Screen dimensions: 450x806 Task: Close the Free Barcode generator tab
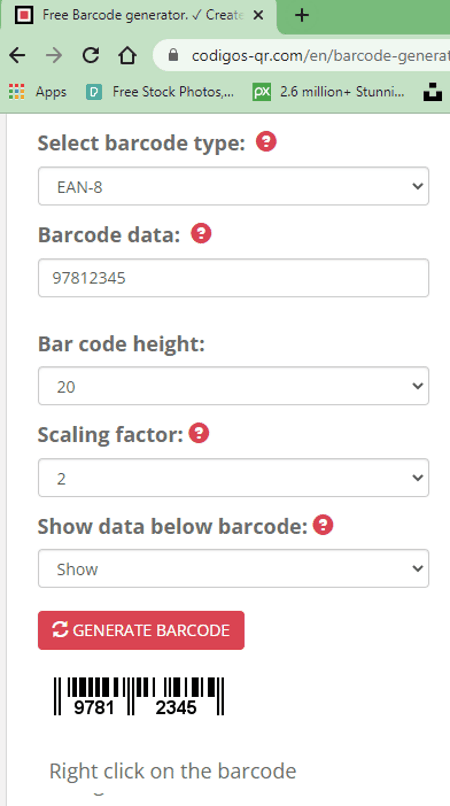coord(259,15)
